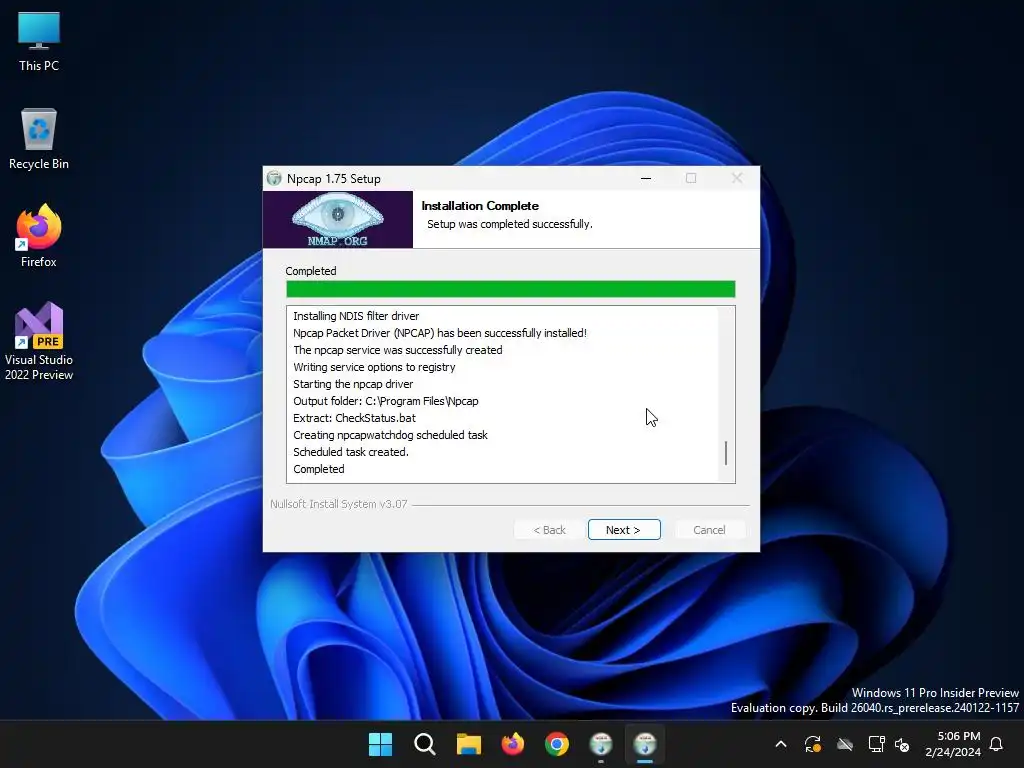1024x768 pixels.
Task: Switch to active Npcap setup taskbar icon
Action: point(645,744)
